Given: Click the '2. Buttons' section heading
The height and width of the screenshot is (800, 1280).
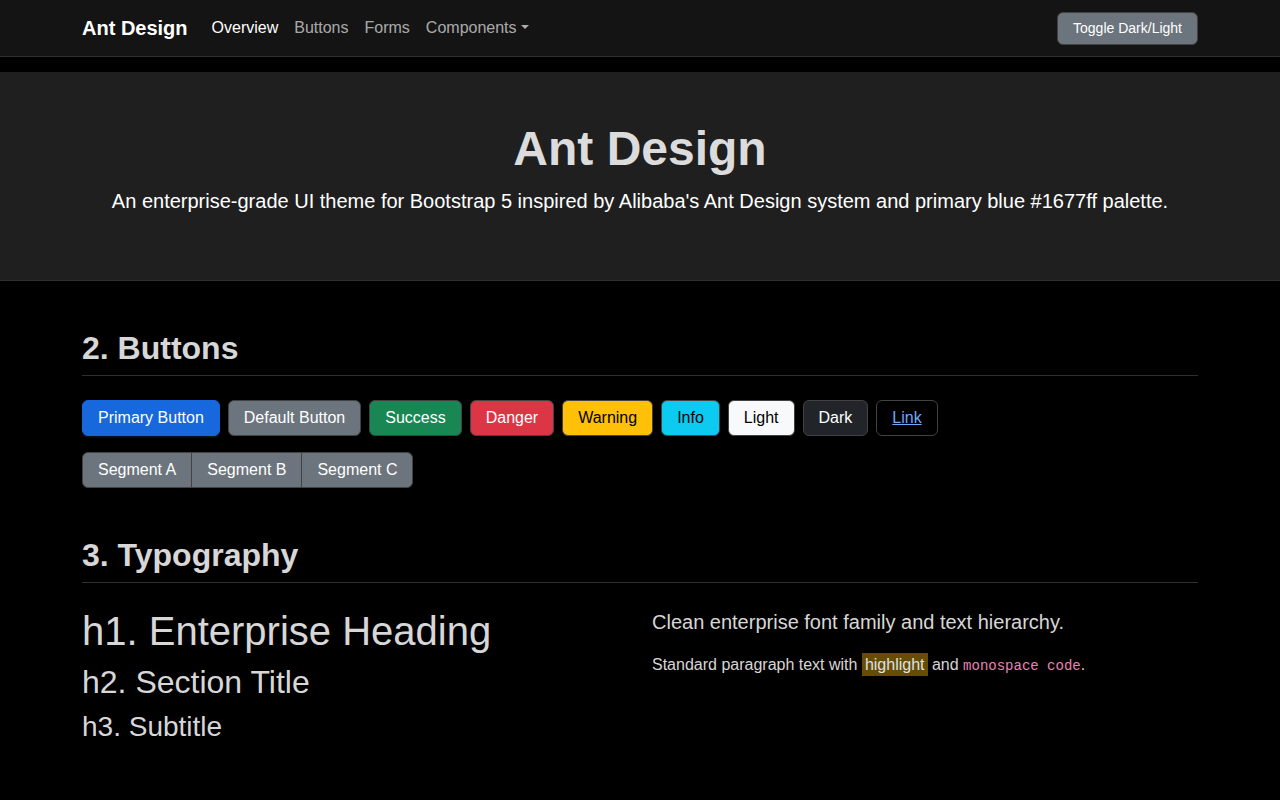Looking at the screenshot, I should point(160,348).
